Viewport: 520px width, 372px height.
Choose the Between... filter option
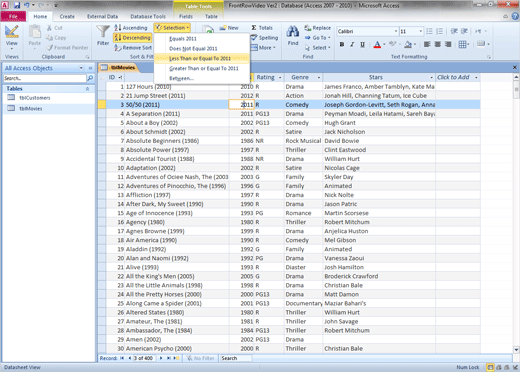point(202,78)
